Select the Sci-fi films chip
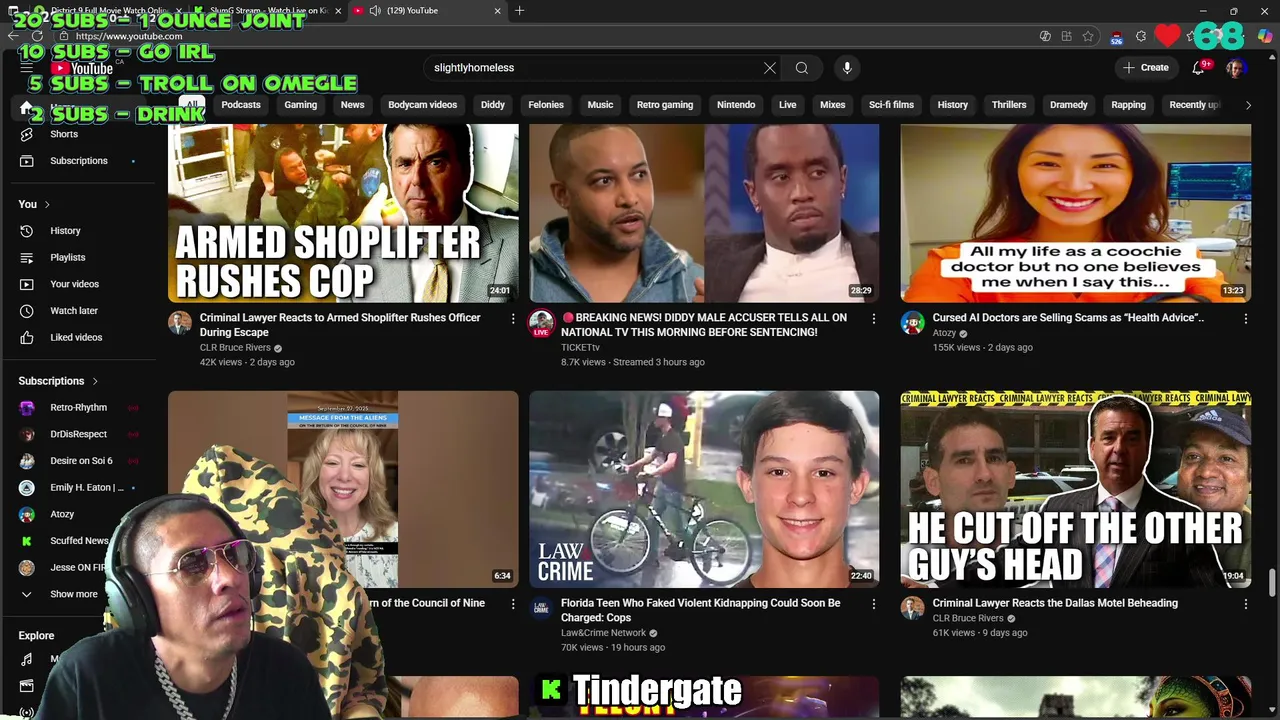Screen dimensions: 1280x720 point(891,105)
